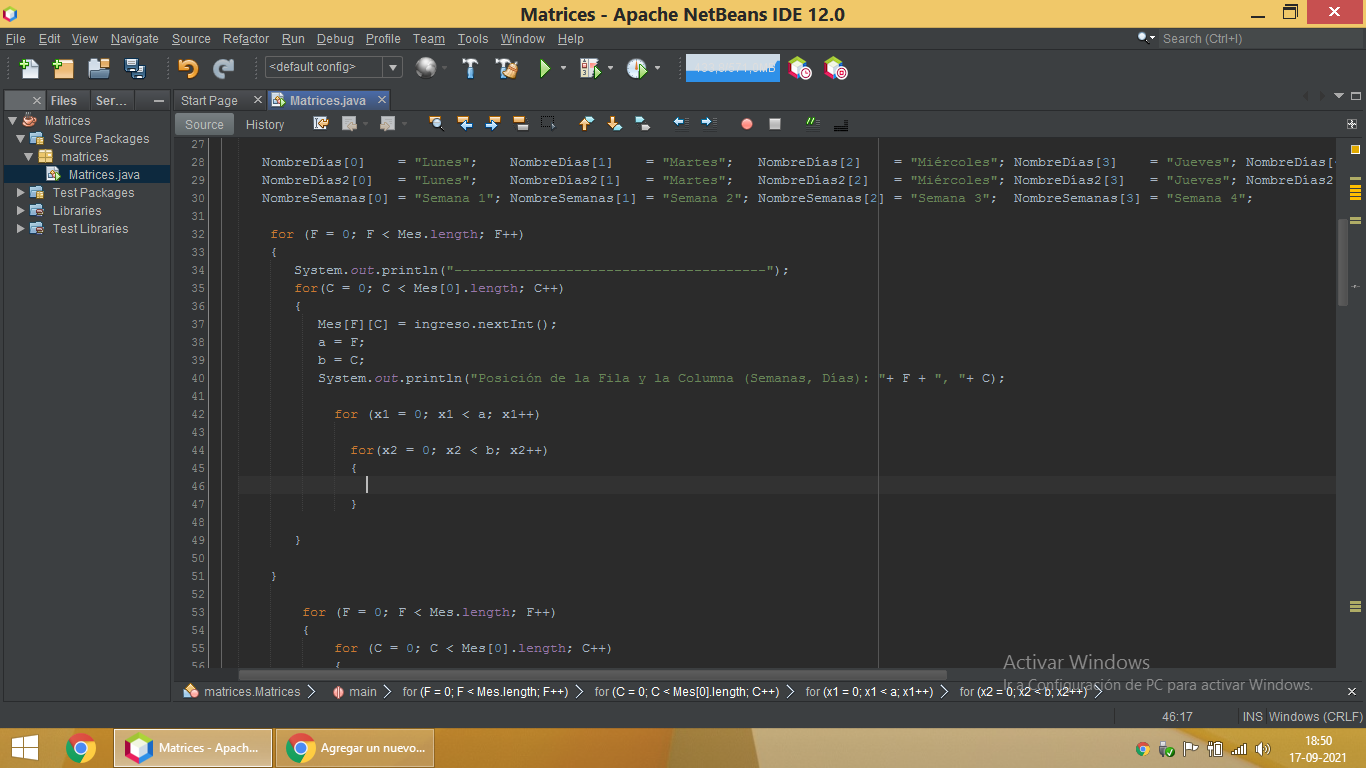Switch to the Start Page tab
Viewport: 1366px width, 768px height.
click(209, 100)
